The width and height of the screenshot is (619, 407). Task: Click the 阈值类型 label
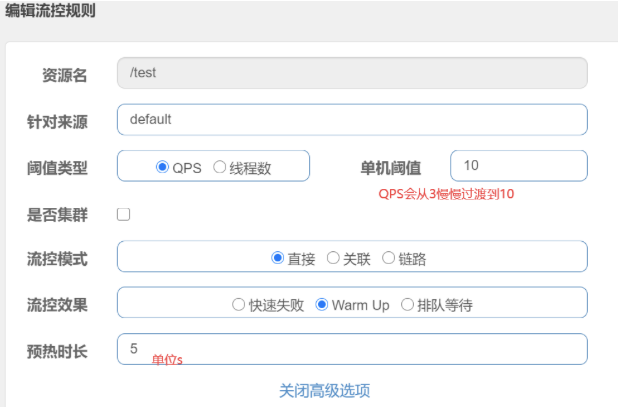pyautogui.click(x=57, y=168)
